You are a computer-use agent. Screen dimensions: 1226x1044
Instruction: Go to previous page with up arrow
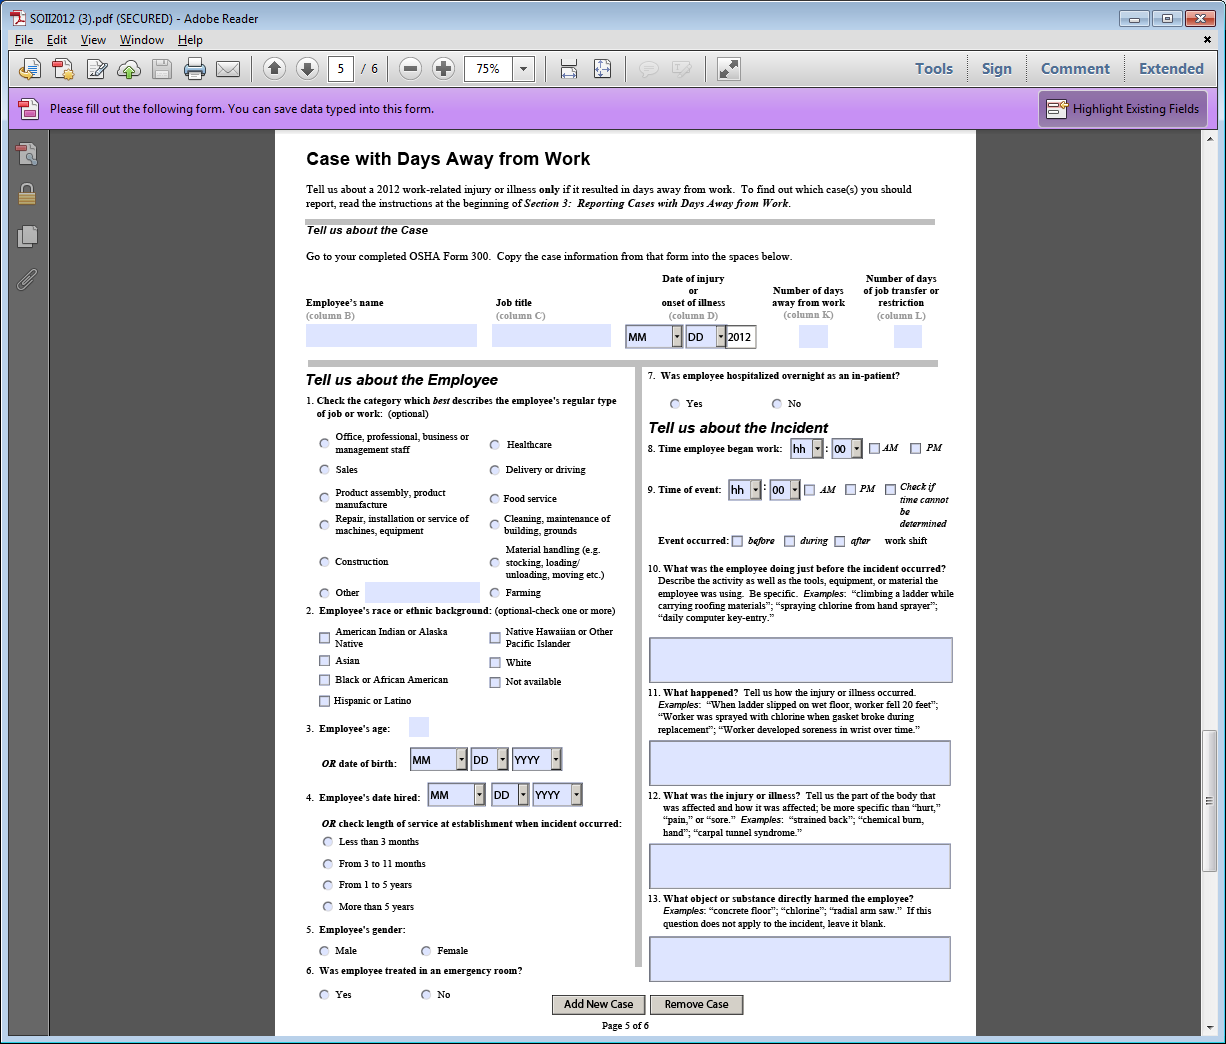[x=274, y=69]
